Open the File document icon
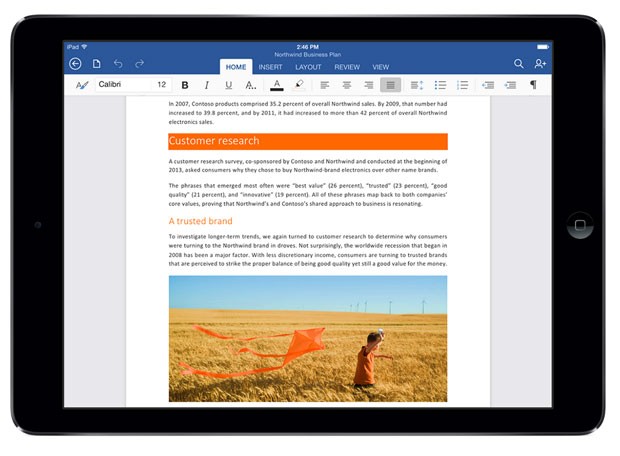Screen dimensions: 620x456 pyautogui.click(x=96, y=64)
